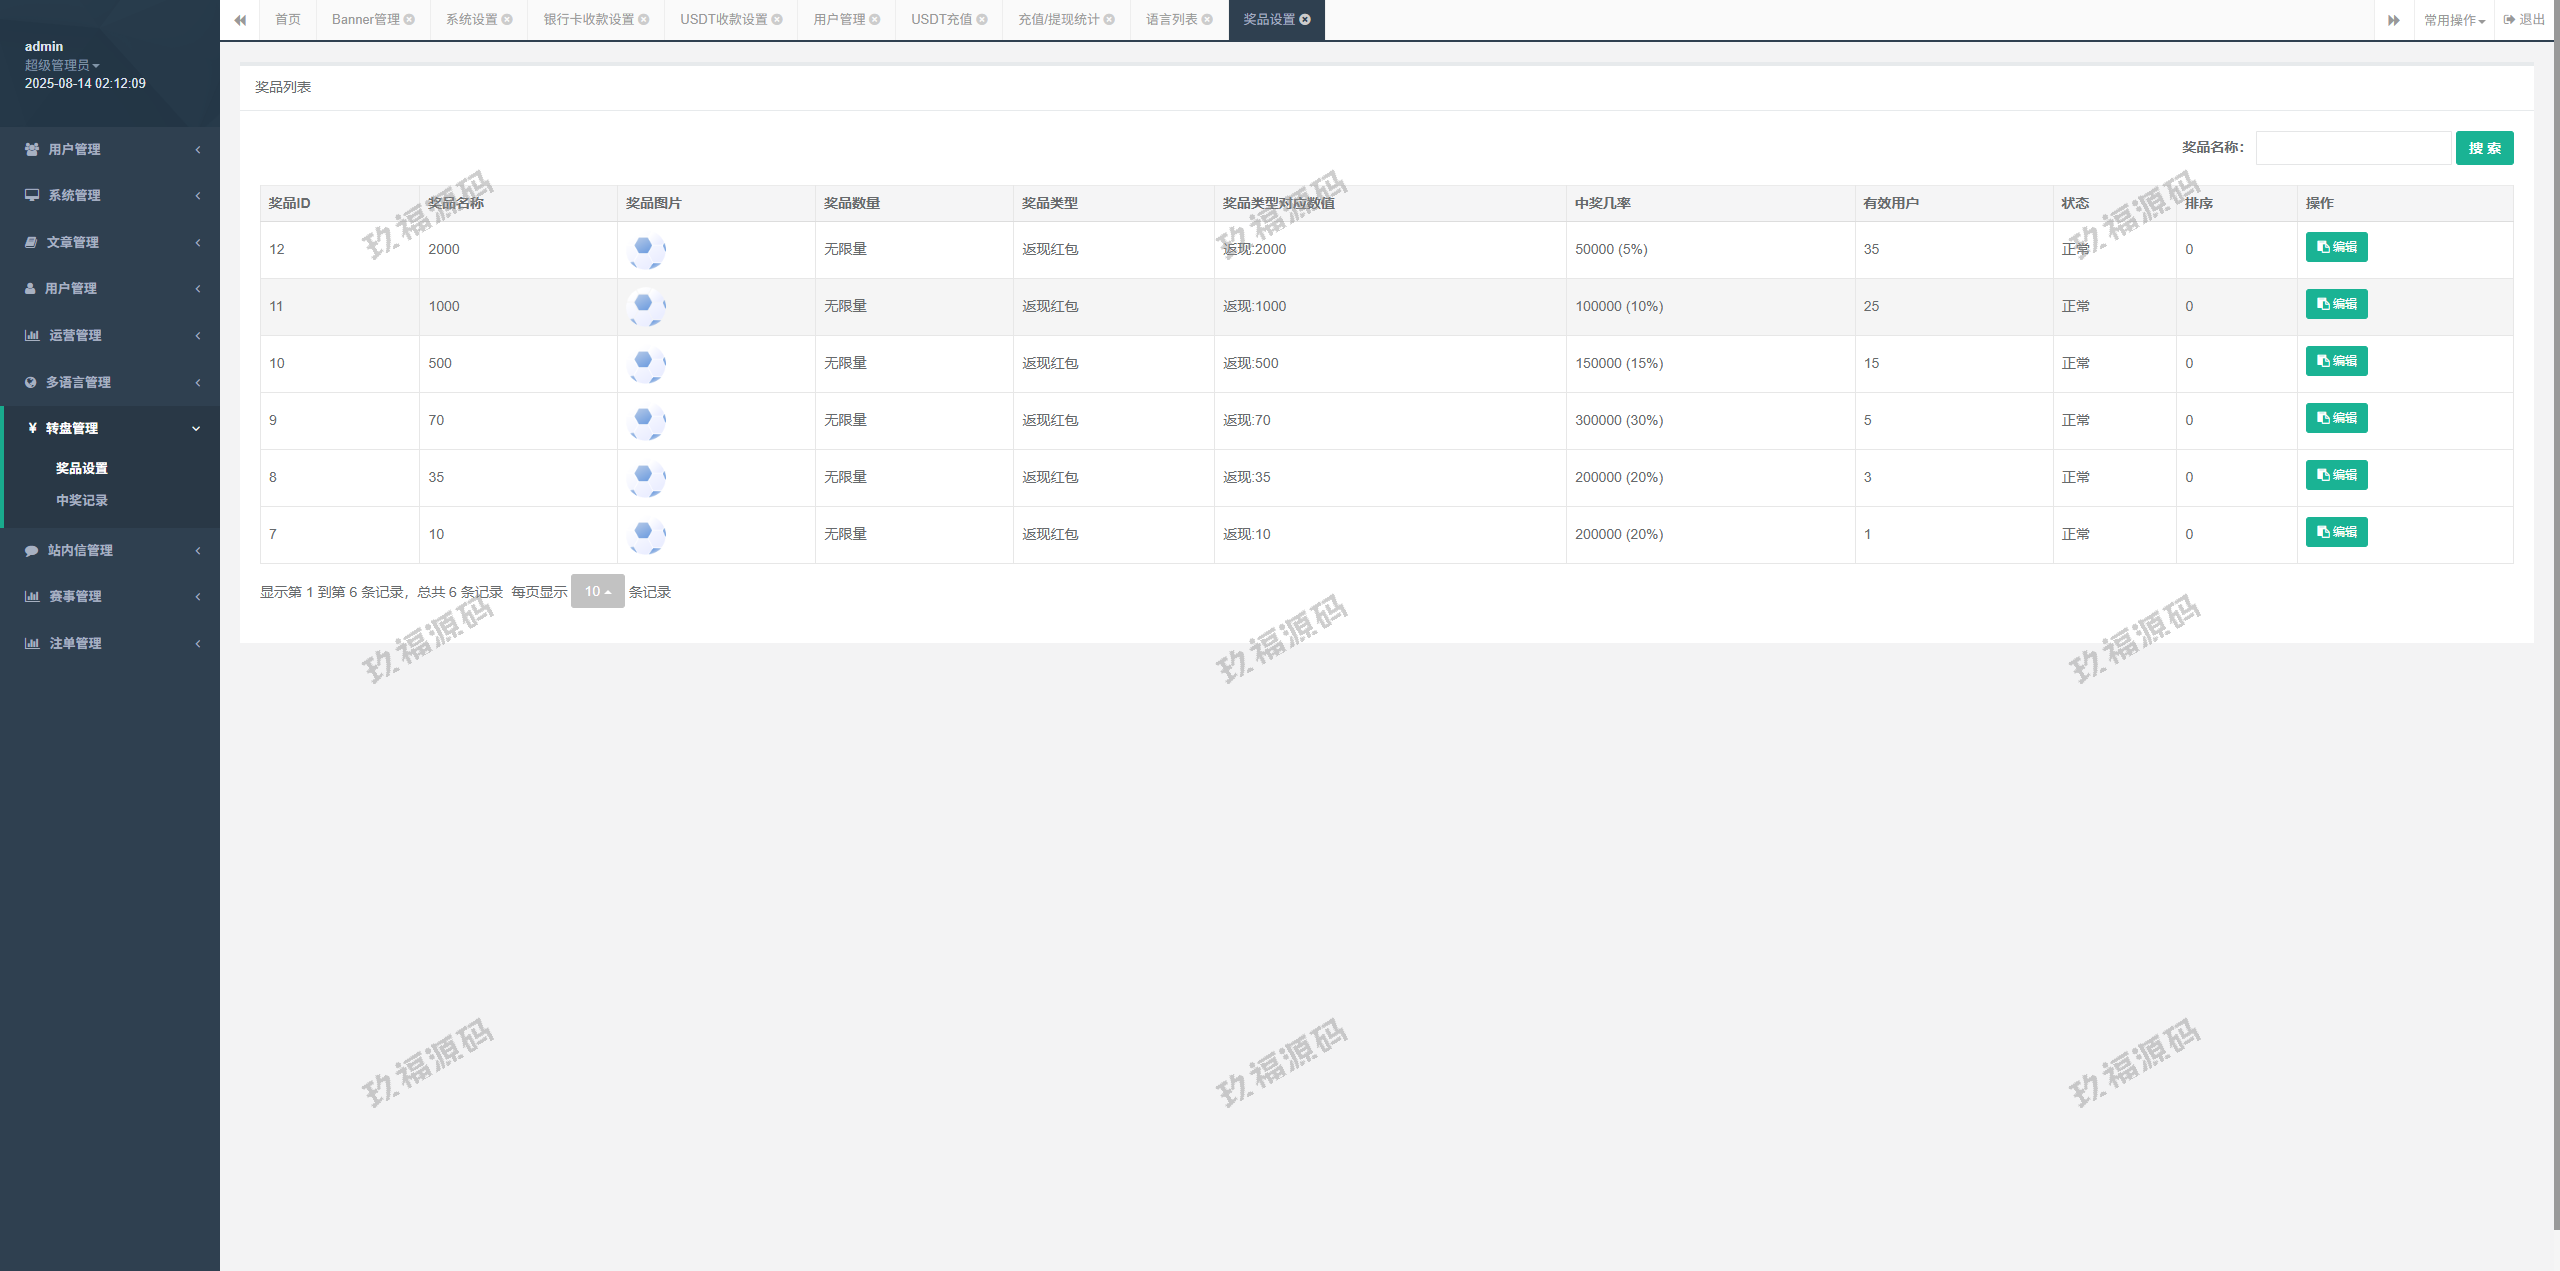This screenshot has height=1271, width=2560.
Task: Click the prize image thumbnail for ID 12
Action: point(646,250)
